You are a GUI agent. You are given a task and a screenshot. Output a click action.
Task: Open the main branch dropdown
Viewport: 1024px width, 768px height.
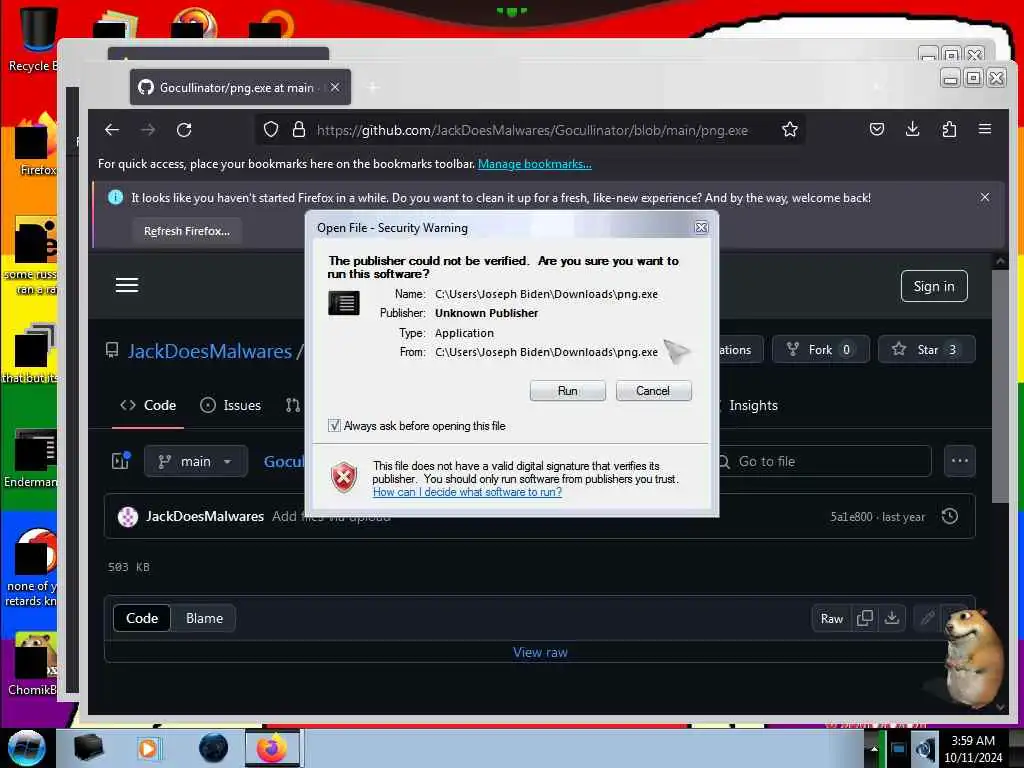(x=196, y=462)
